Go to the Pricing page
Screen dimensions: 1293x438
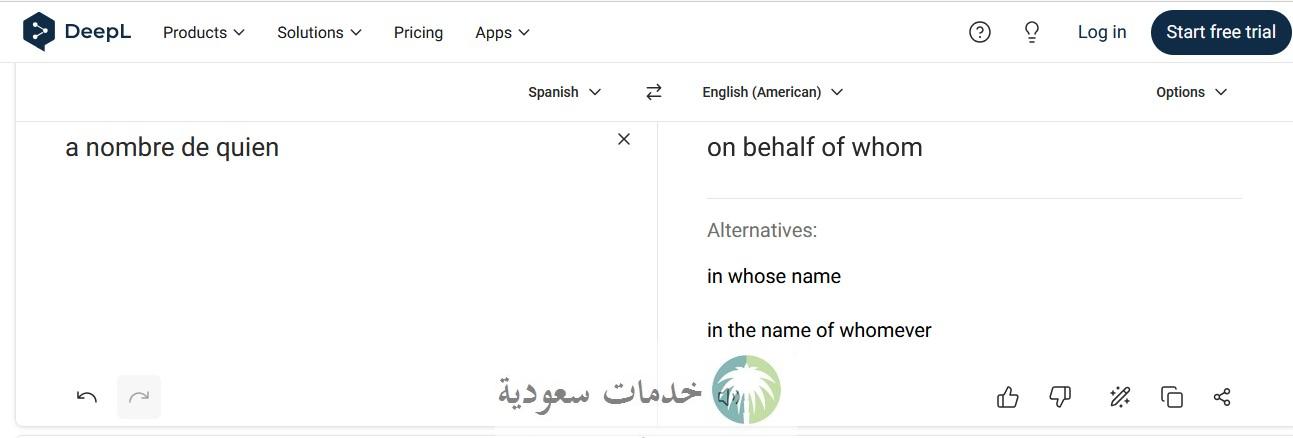click(418, 33)
